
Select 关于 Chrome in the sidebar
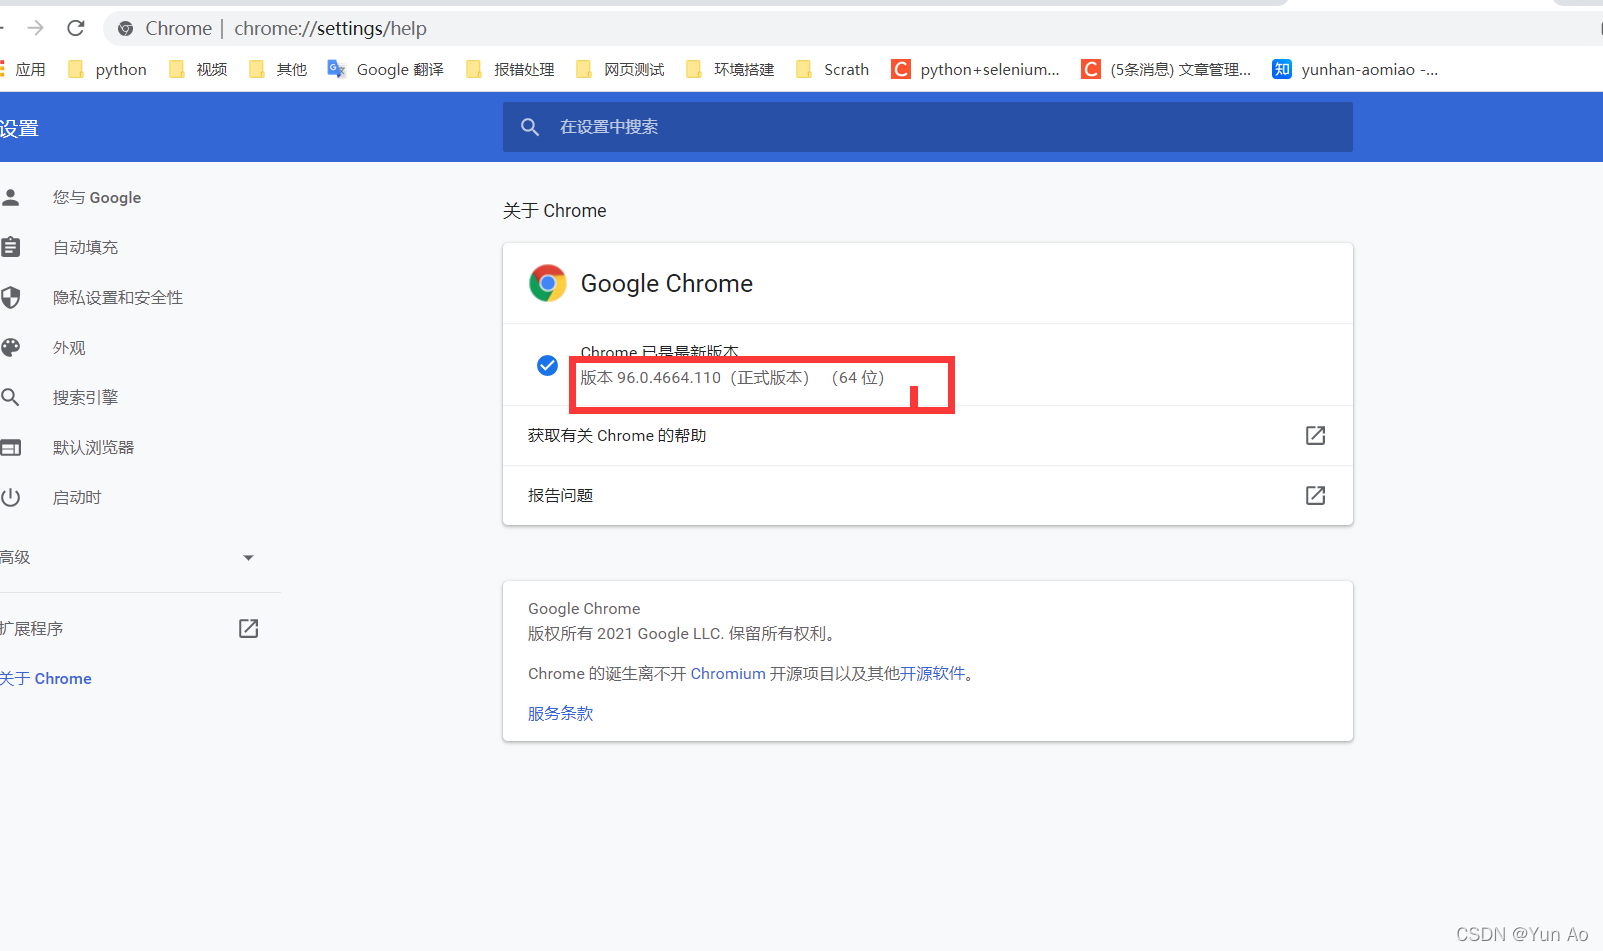click(x=46, y=678)
